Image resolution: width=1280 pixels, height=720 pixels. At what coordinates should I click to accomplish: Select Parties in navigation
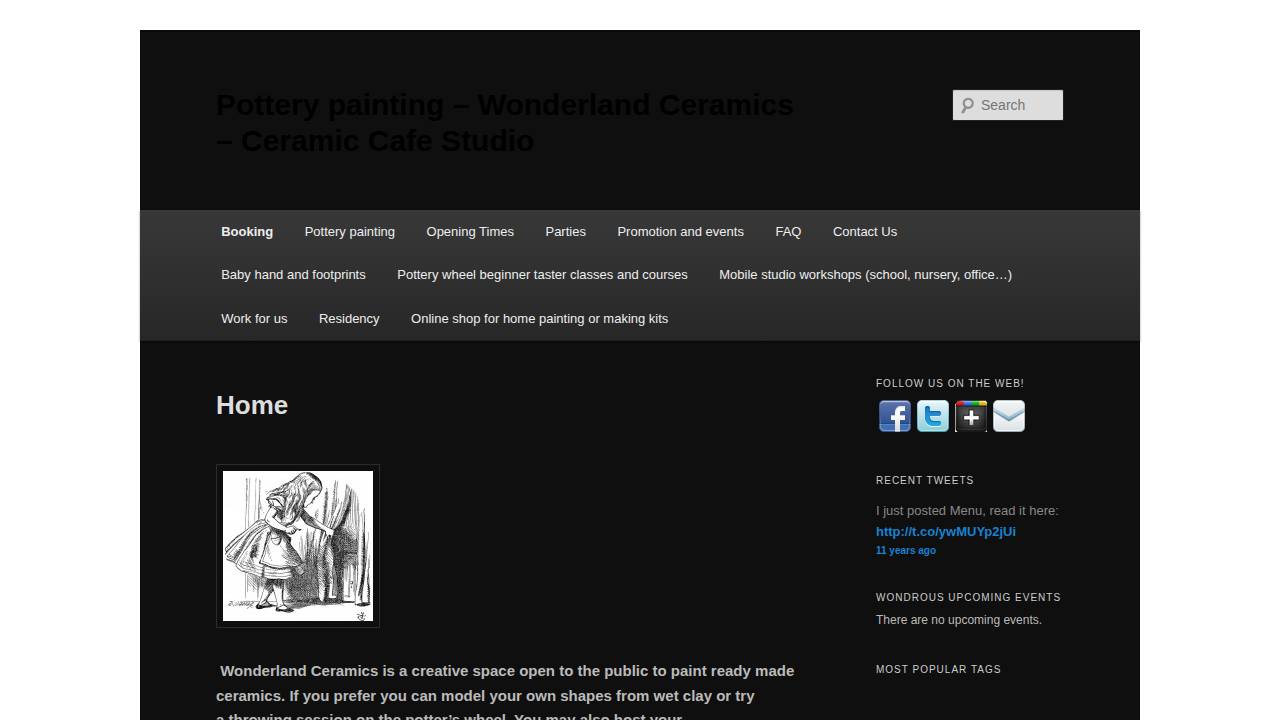tap(565, 232)
